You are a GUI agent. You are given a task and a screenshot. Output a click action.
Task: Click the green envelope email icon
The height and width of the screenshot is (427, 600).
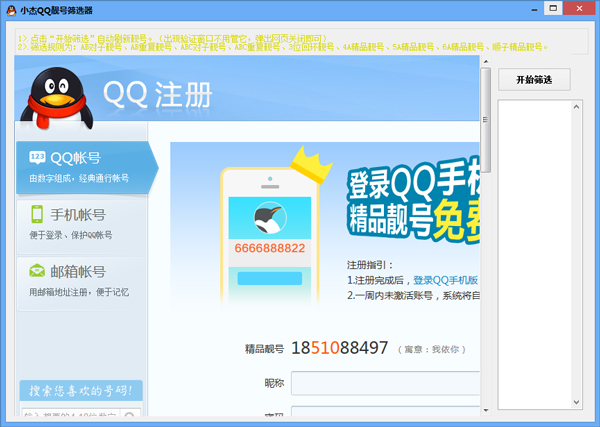37,271
